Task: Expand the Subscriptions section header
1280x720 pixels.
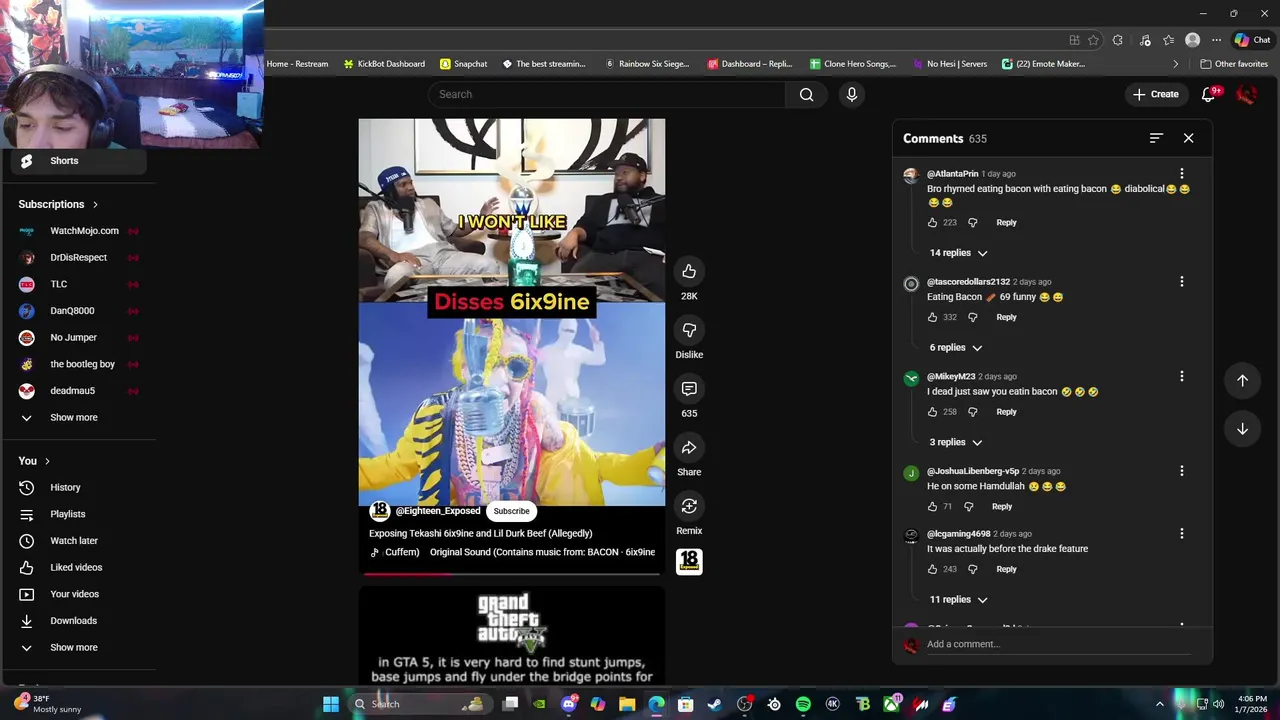Action: point(58,204)
